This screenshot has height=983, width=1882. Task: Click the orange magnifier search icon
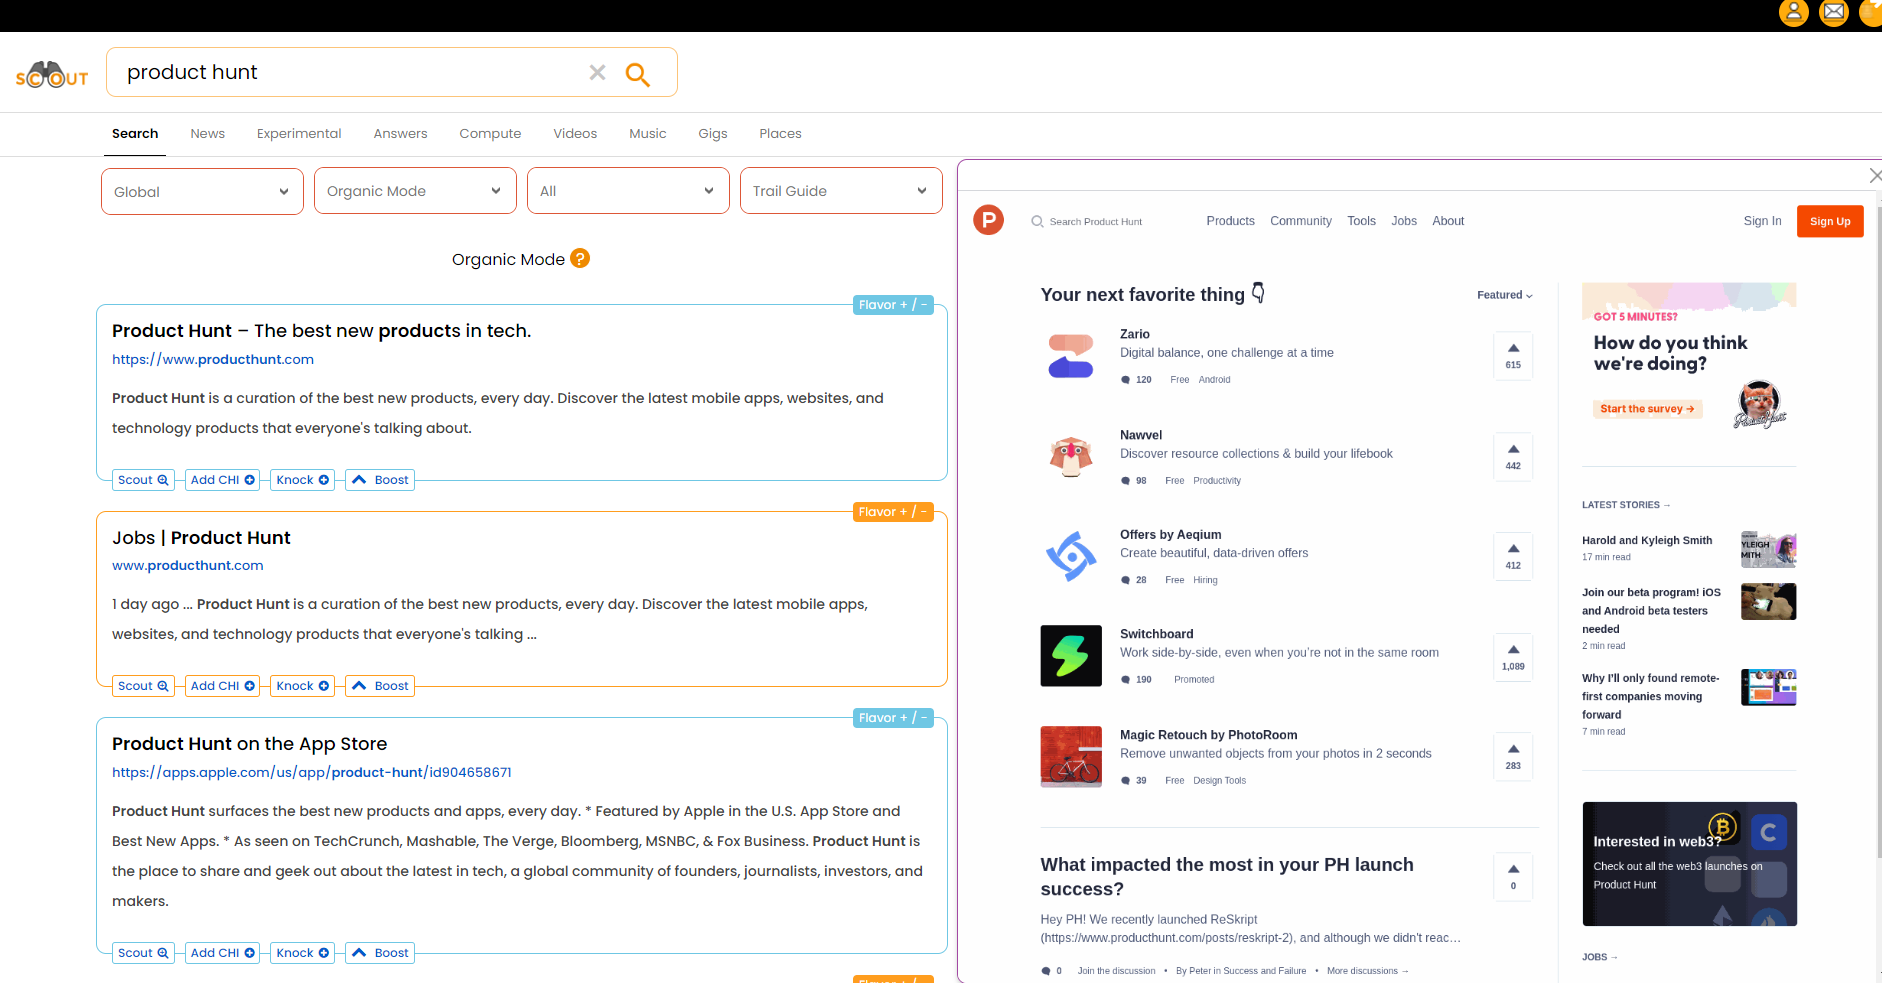pos(637,74)
